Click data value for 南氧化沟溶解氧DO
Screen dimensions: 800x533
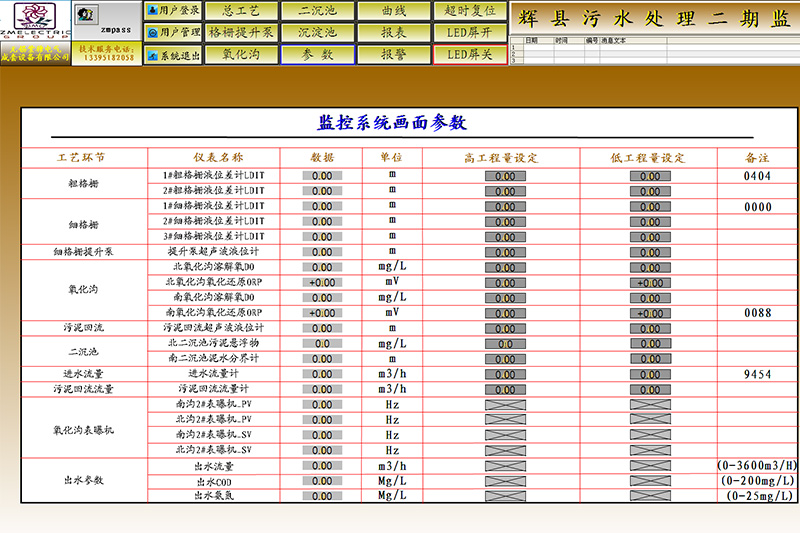[x=322, y=298]
